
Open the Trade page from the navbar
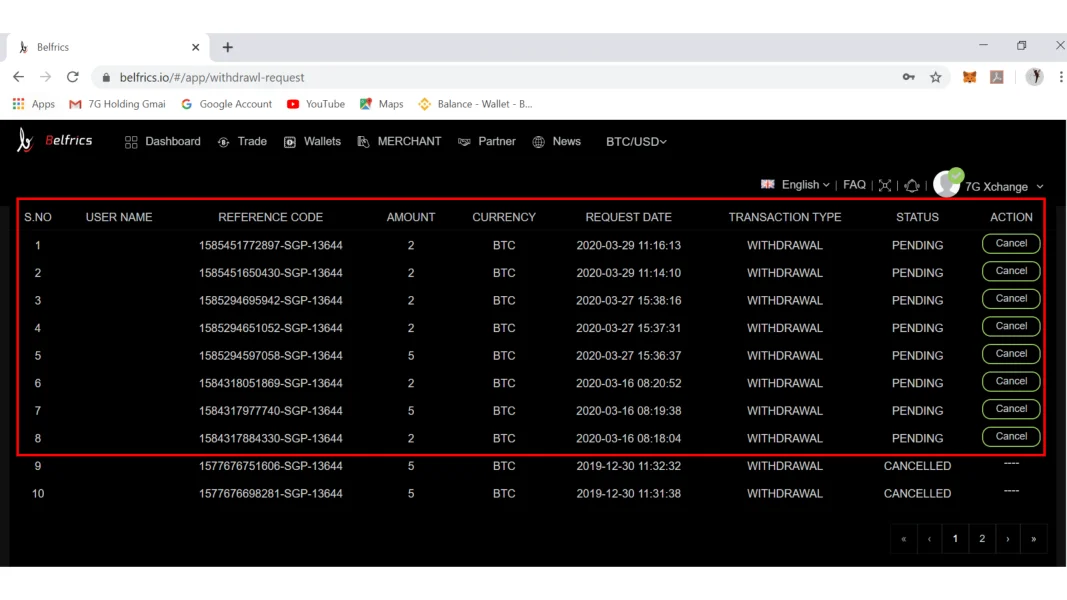242,142
